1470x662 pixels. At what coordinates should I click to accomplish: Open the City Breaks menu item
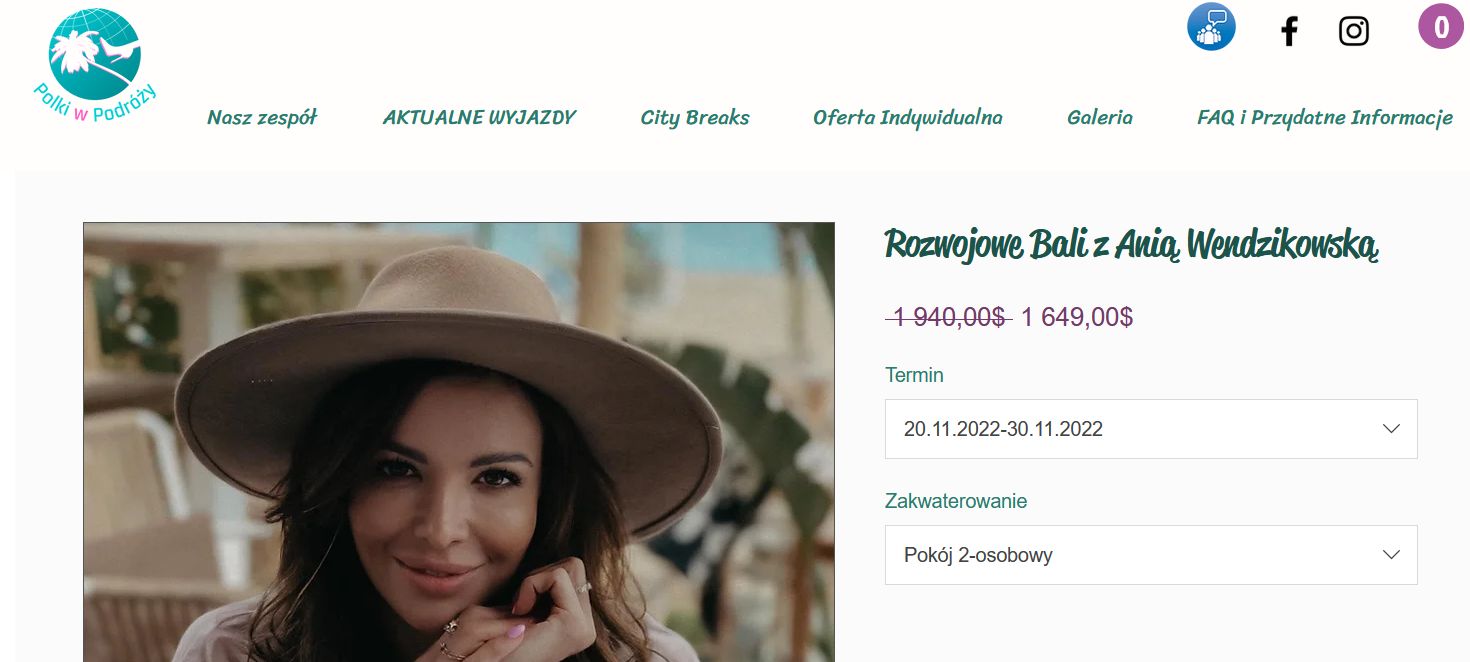pyautogui.click(x=695, y=117)
